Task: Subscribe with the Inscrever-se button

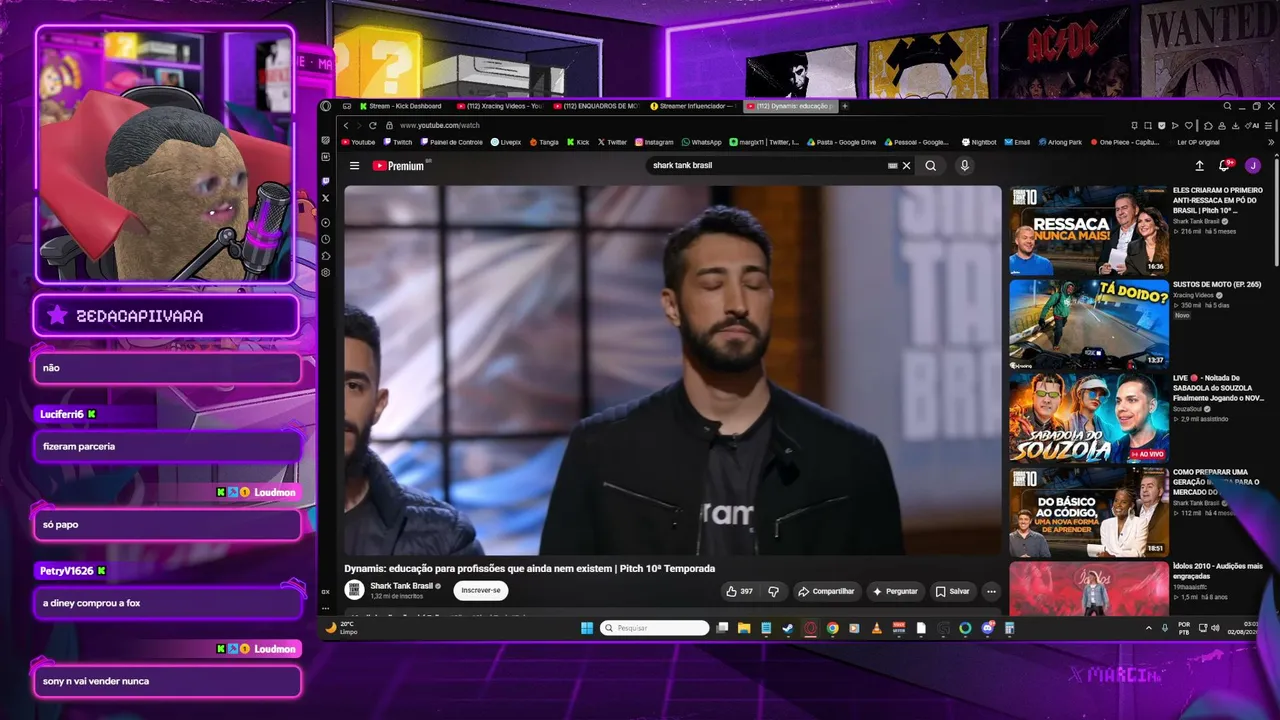Action: (481, 591)
